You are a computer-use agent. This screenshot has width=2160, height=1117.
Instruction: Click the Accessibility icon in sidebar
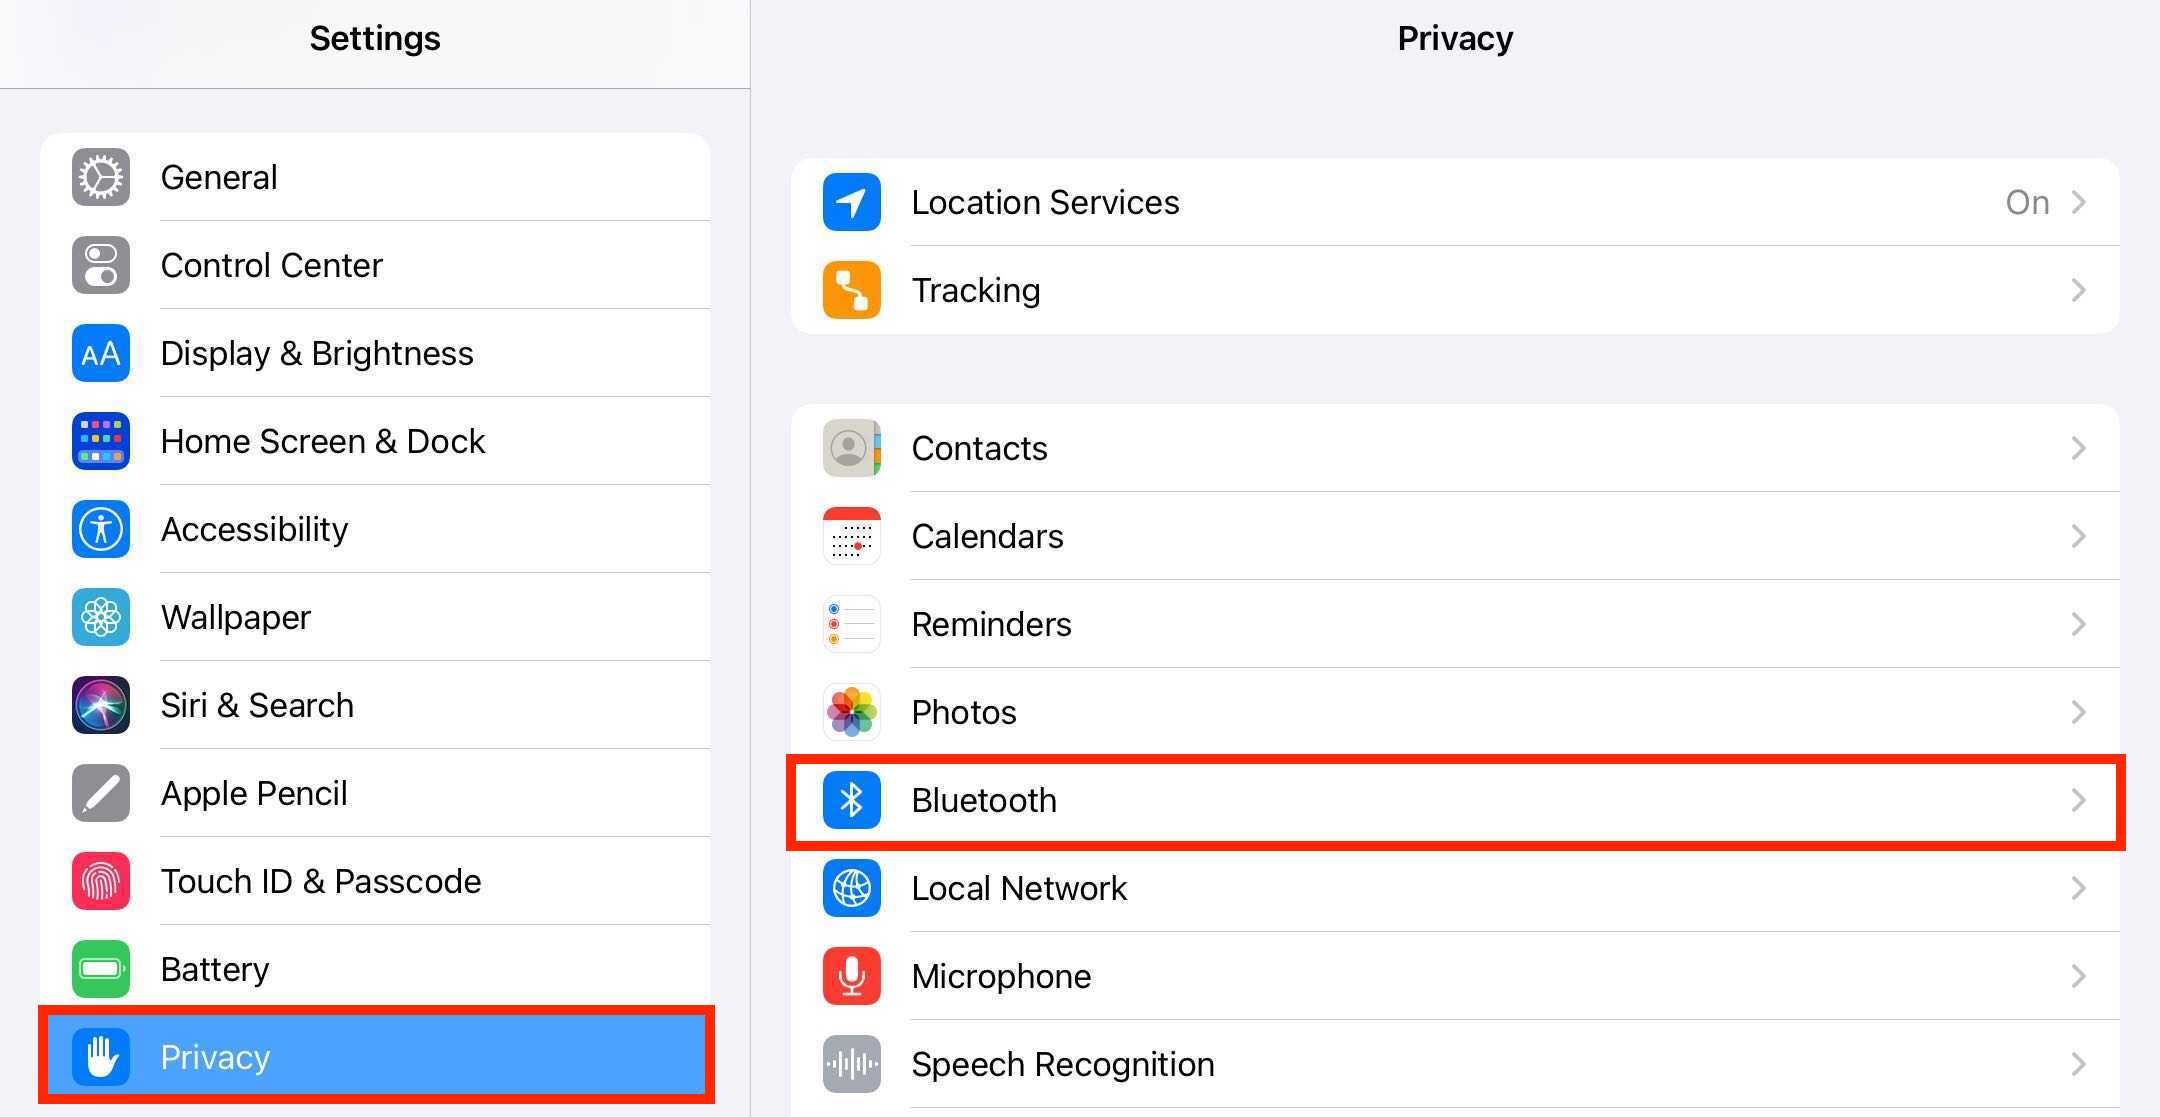click(x=100, y=529)
